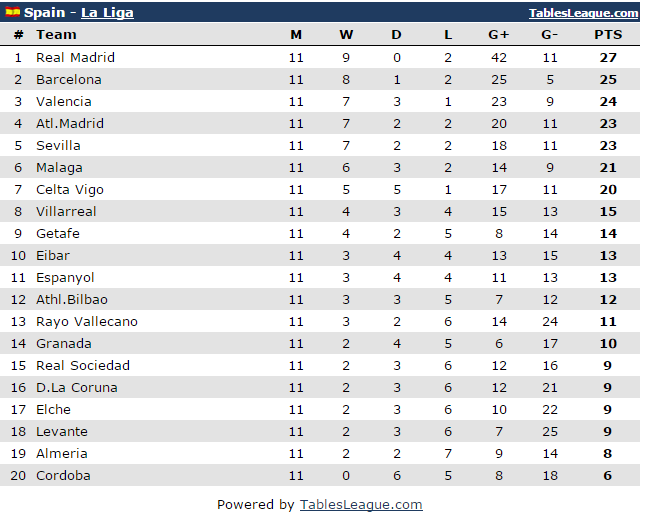Select Villarreal in the standings
The width and height of the screenshot is (651, 527).
click(x=66, y=212)
